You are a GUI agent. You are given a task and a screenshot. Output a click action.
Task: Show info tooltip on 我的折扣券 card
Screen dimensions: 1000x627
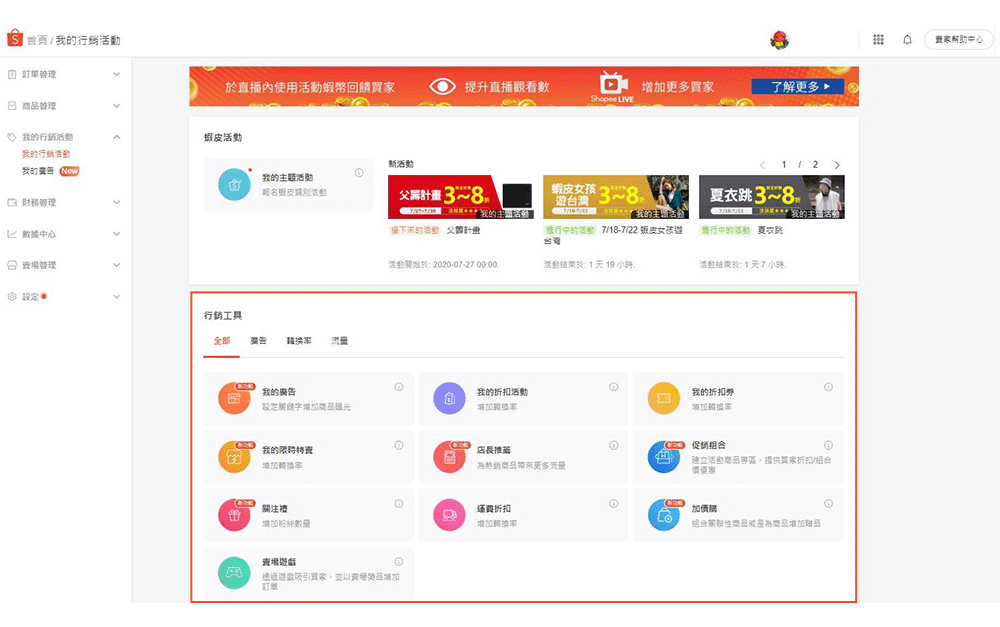tap(828, 387)
